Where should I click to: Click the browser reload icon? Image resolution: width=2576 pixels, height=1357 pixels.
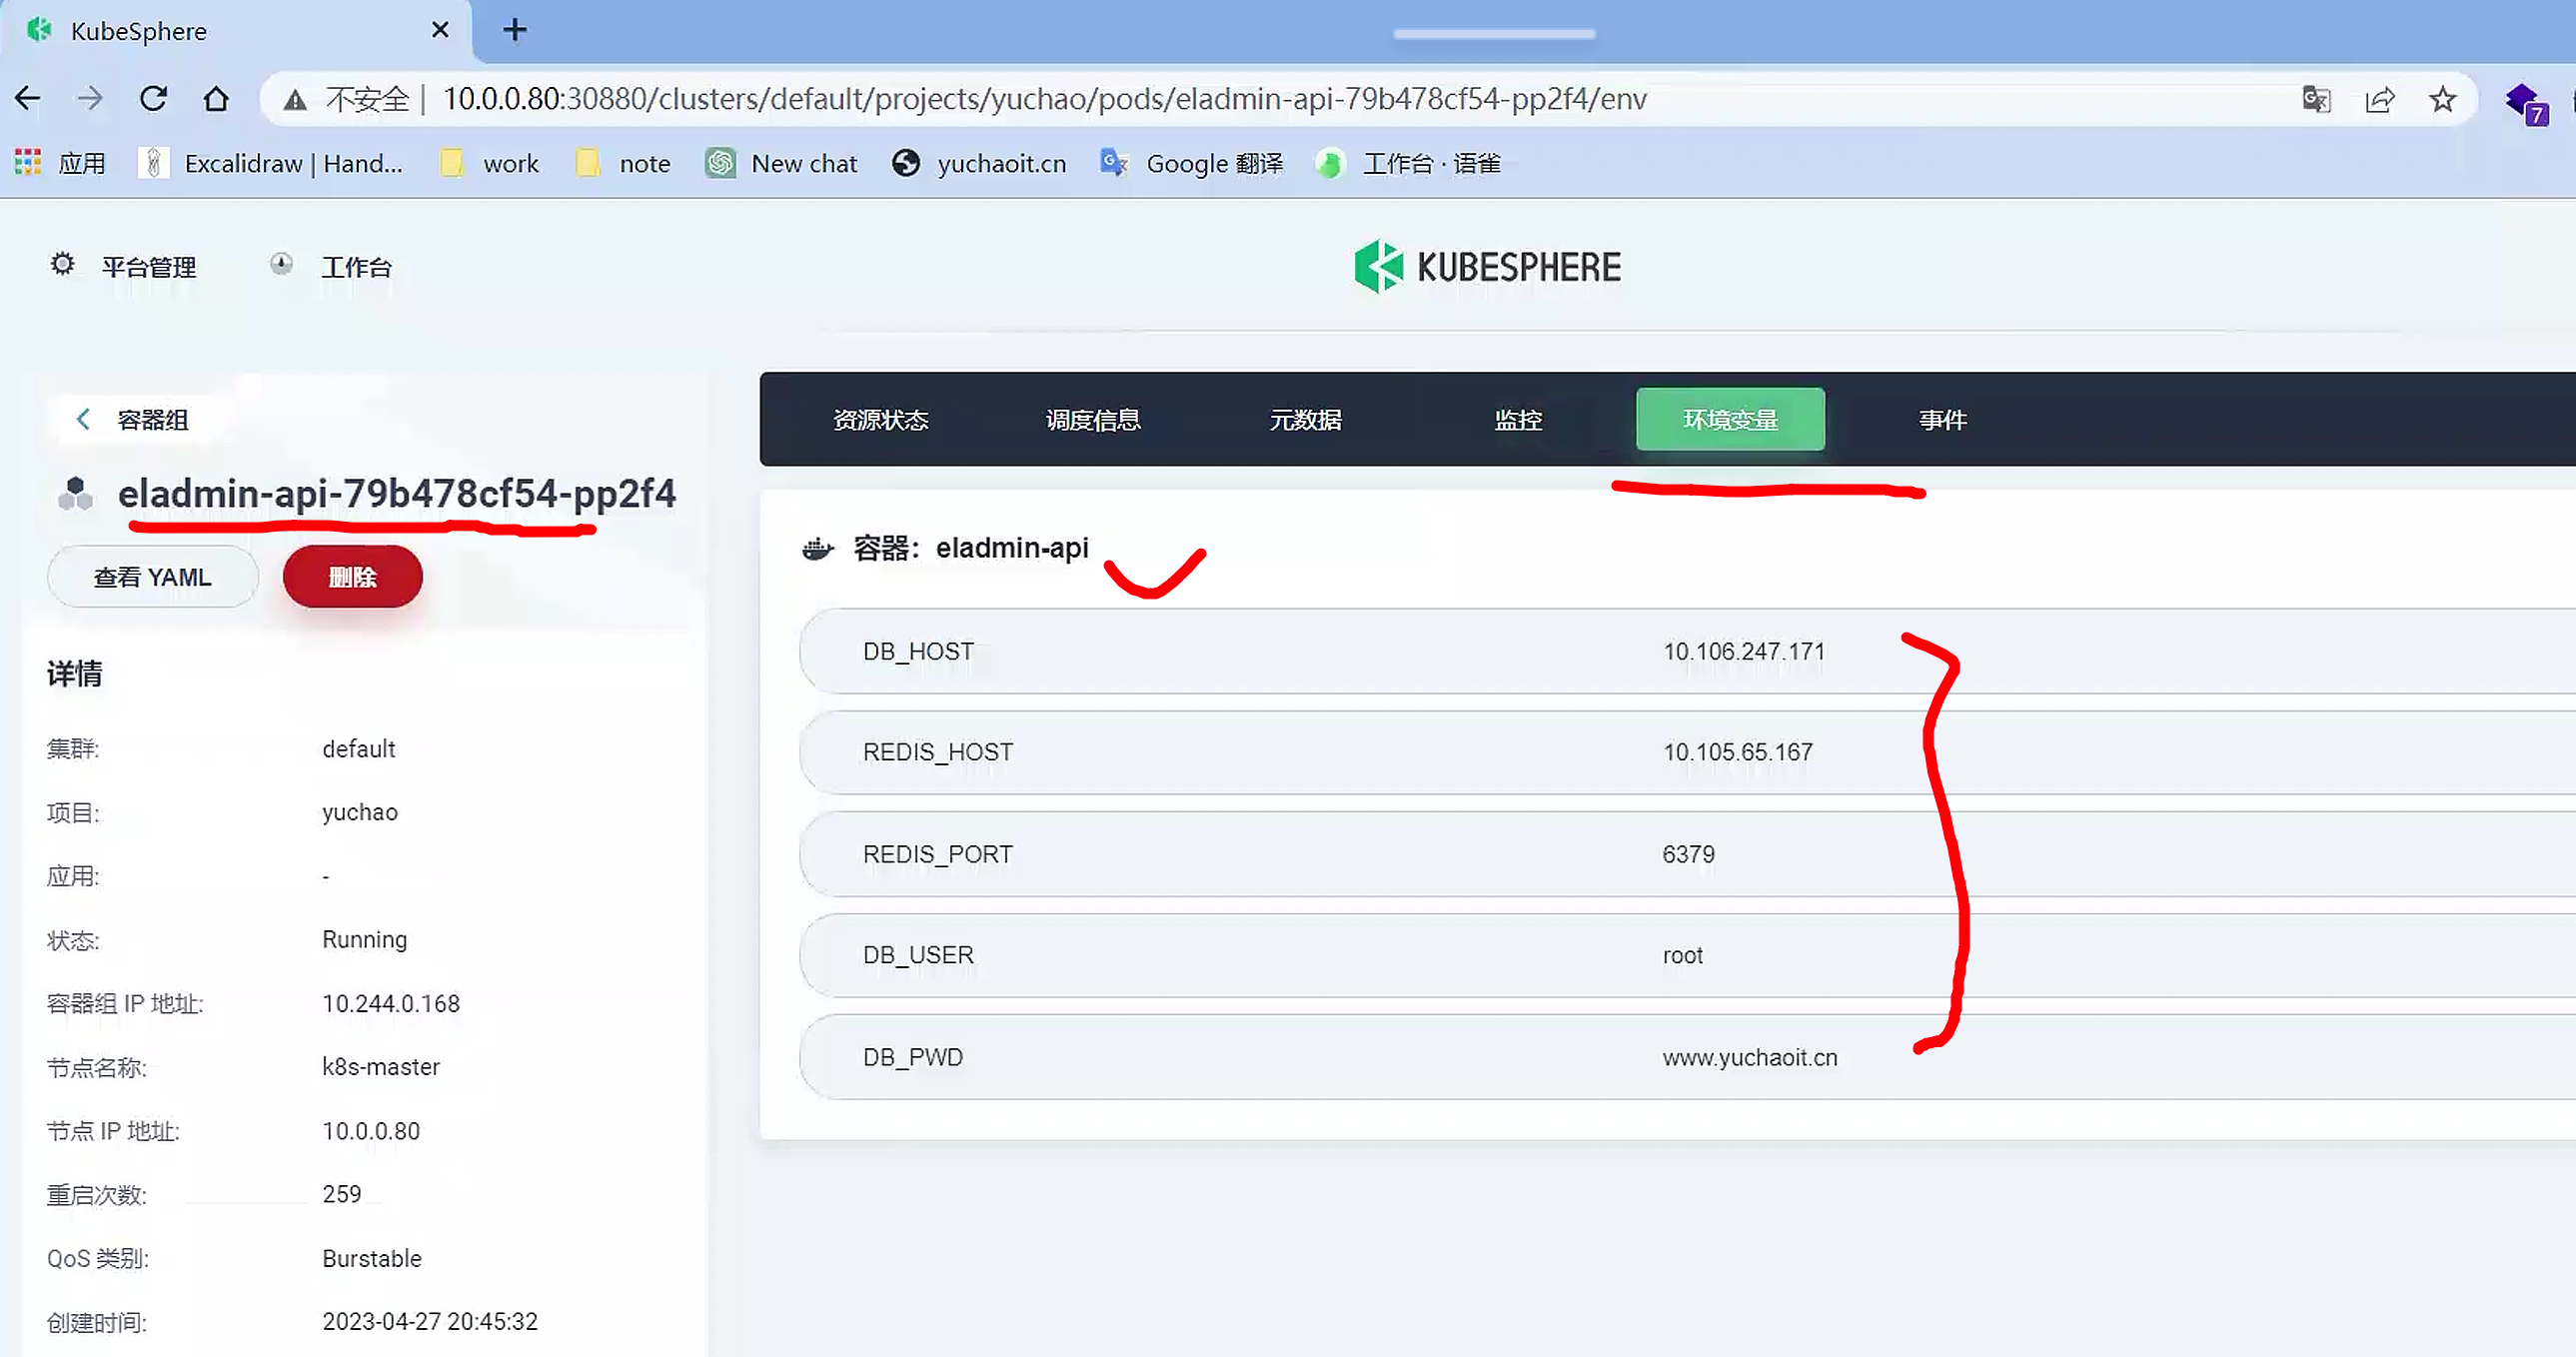(153, 99)
